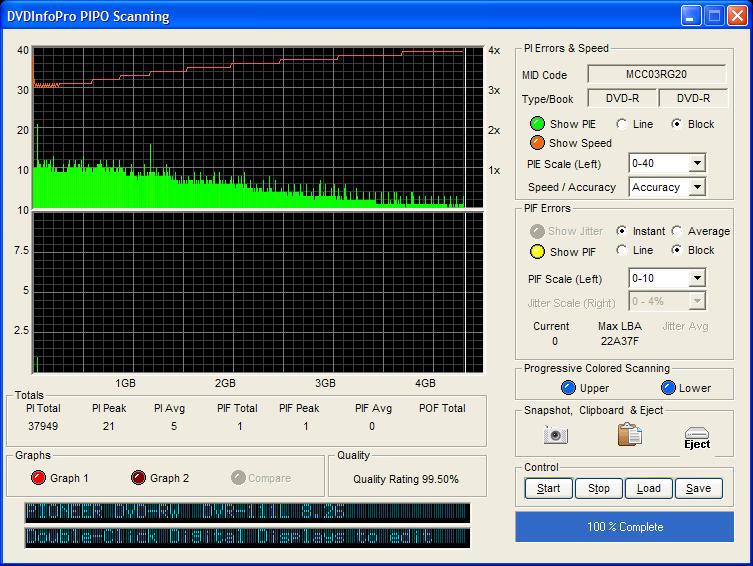The width and height of the screenshot is (753, 566).
Task: Toggle the yellow Show PIF indicator
Action: [537, 252]
